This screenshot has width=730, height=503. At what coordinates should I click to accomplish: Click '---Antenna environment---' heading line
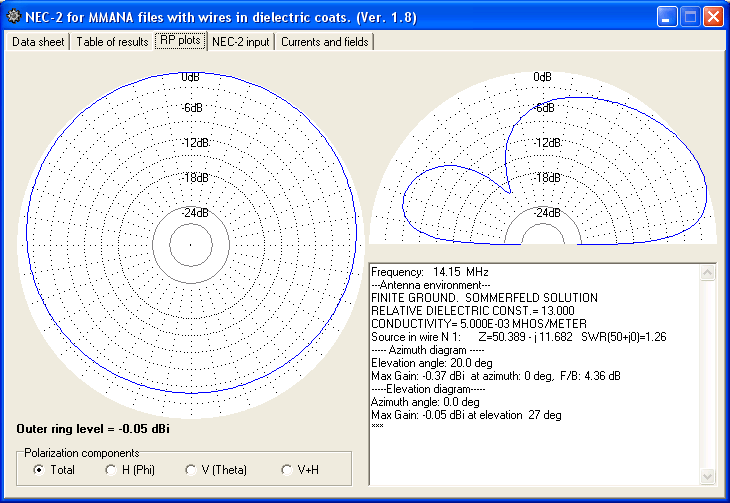[431, 285]
